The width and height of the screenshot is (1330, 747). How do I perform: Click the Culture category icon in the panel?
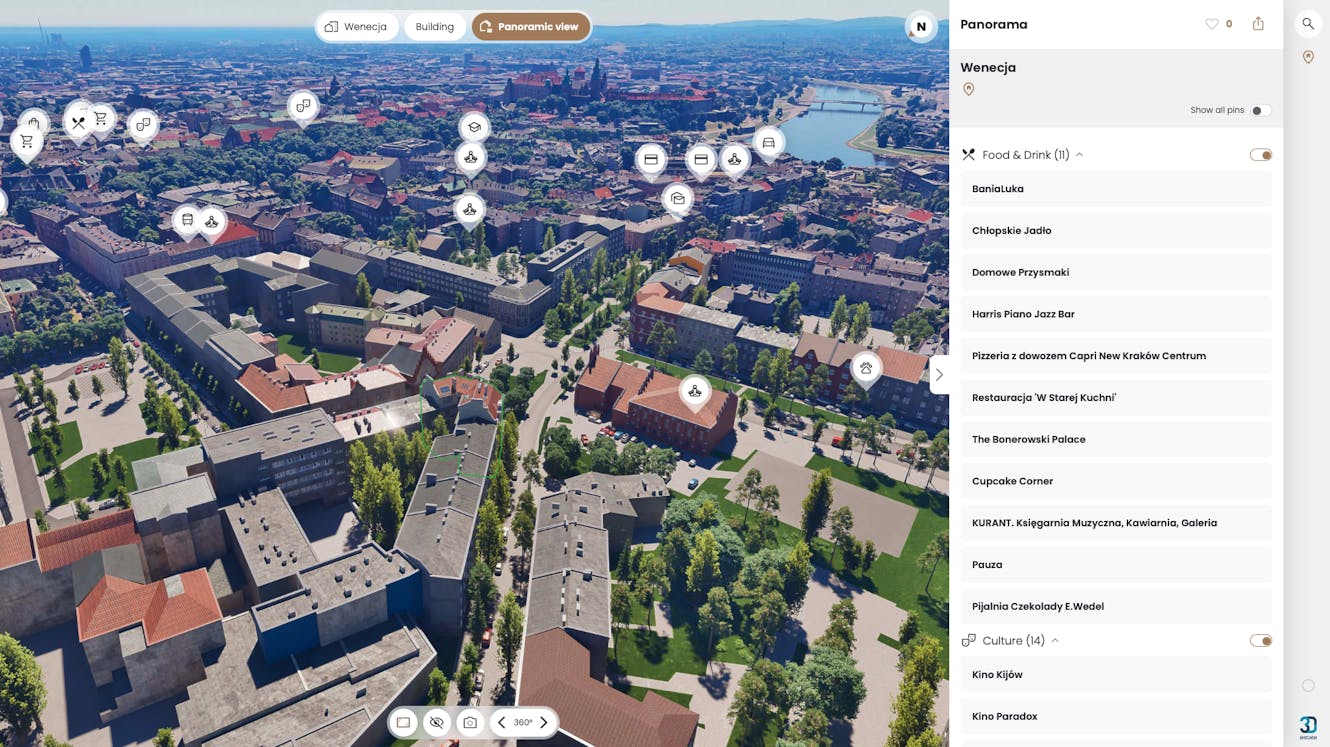click(x=967, y=639)
